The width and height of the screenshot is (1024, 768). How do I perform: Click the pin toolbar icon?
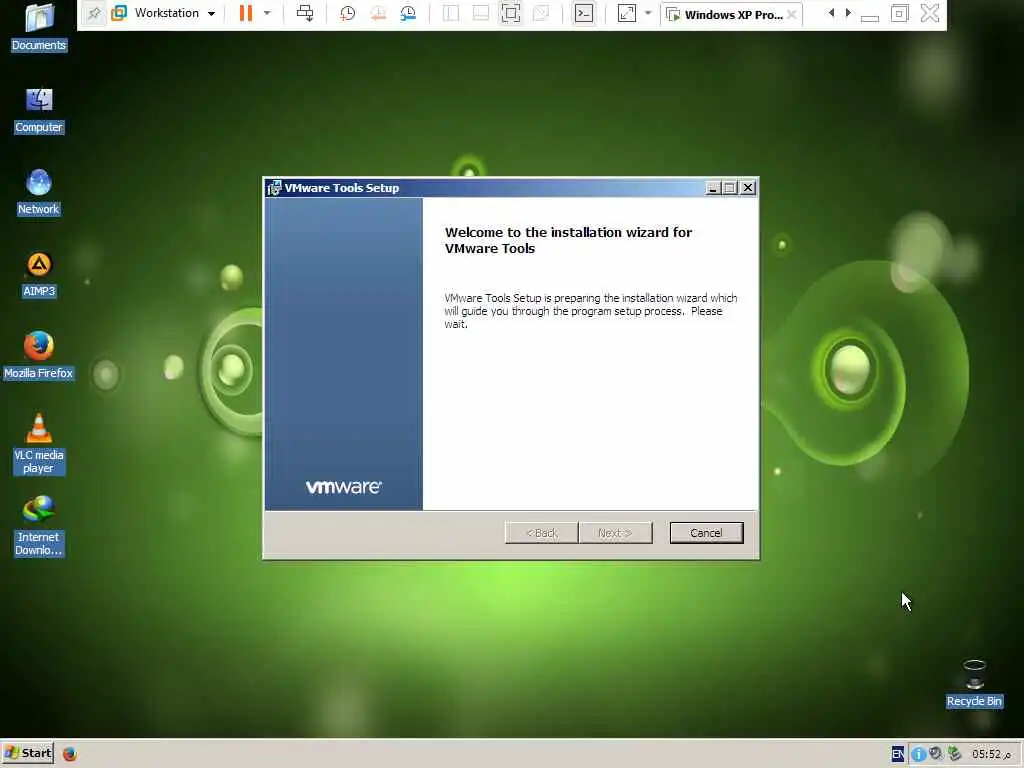[94, 13]
